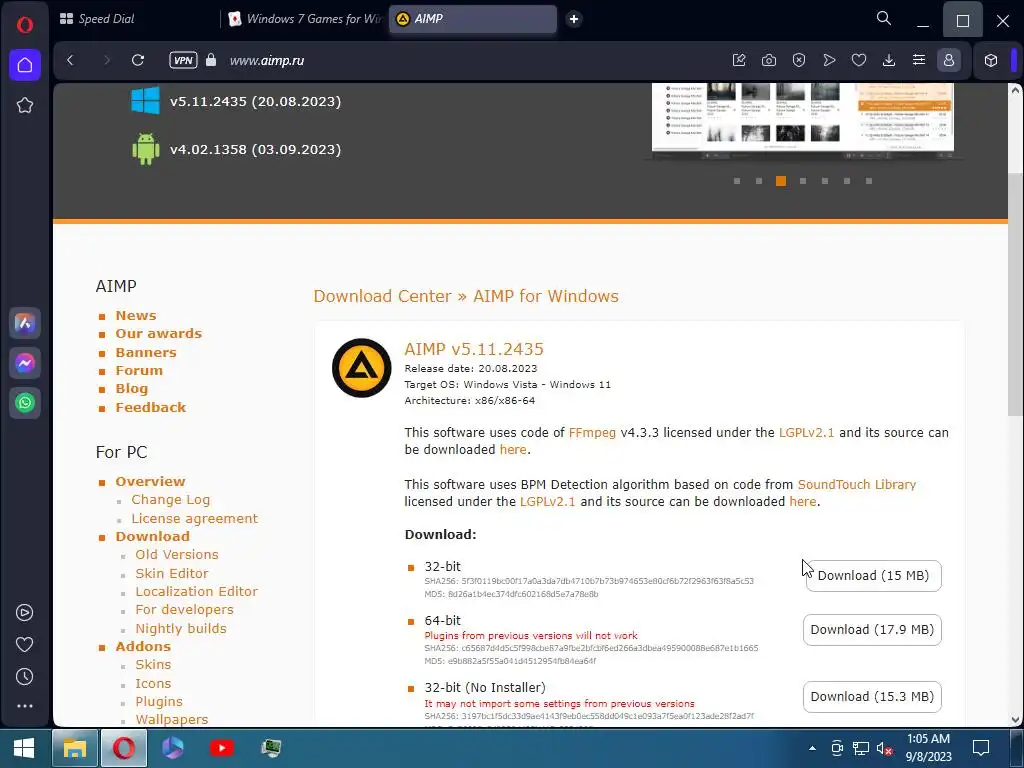Open the Blog link
The height and width of the screenshot is (768, 1024).
[x=131, y=389]
